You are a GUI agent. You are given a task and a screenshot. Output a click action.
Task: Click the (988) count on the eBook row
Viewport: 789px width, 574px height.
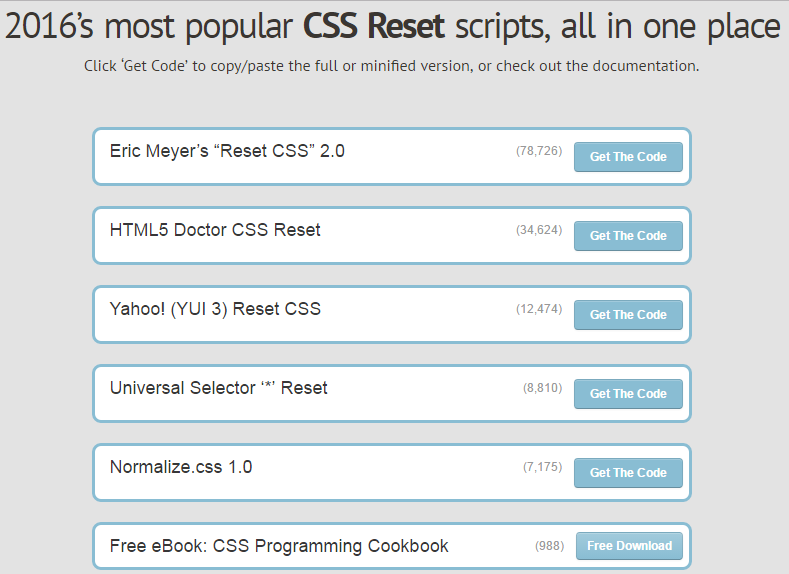[549, 546]
